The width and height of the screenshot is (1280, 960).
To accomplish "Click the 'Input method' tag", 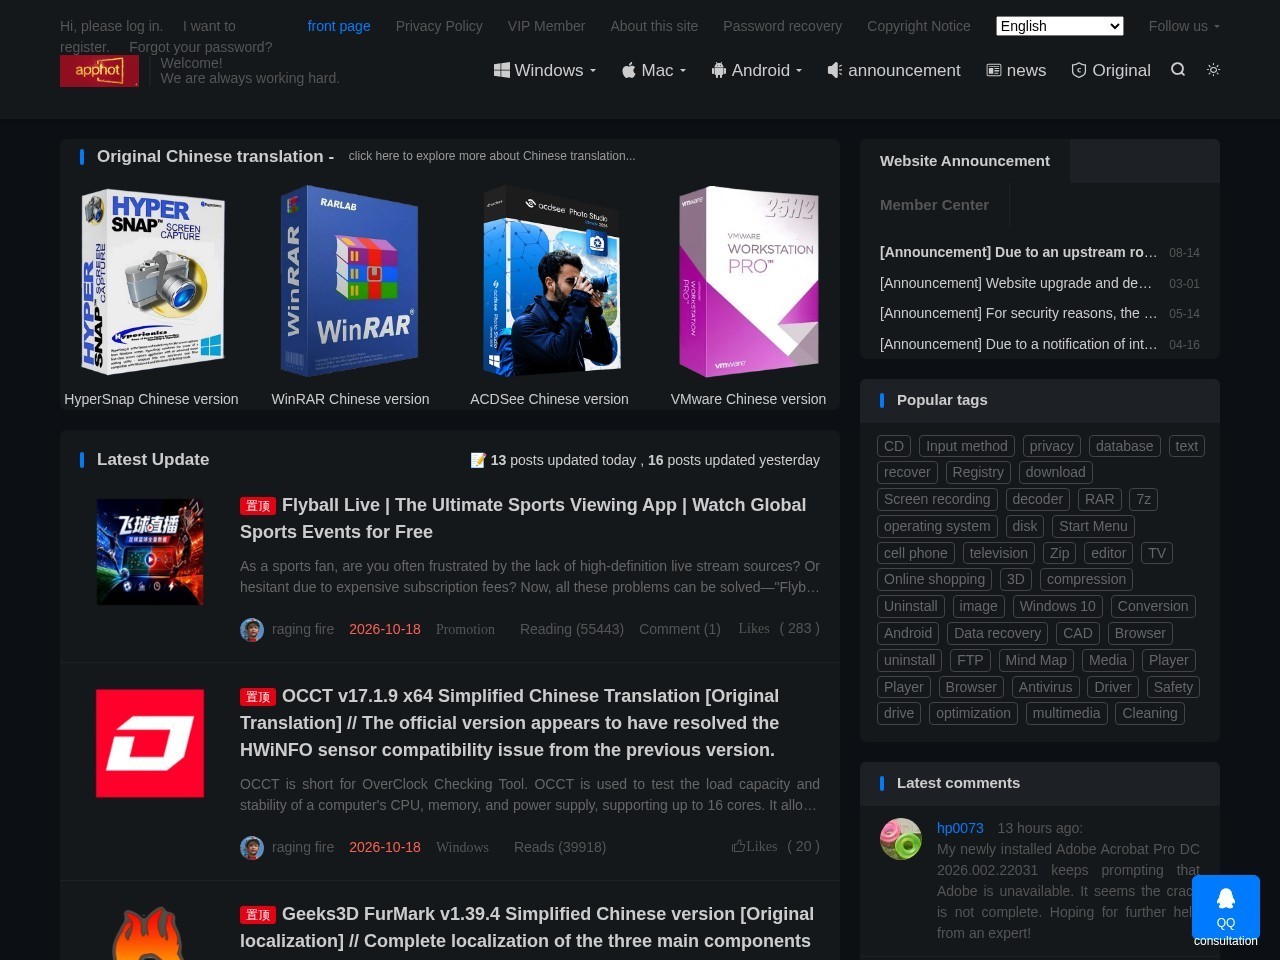I will [x=967, y=446].
